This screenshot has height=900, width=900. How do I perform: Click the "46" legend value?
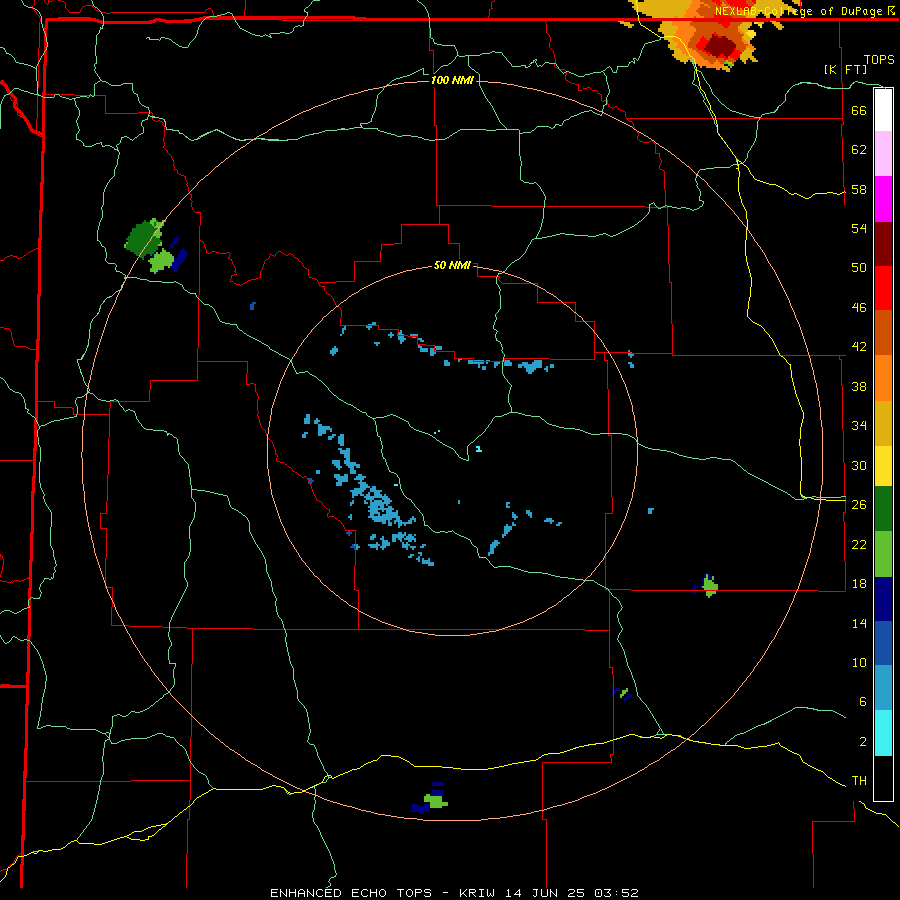(859, 308)
